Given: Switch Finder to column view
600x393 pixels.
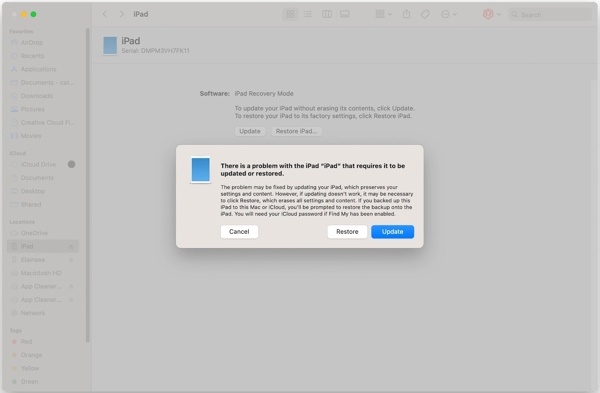Looking at the screenshot, I should point(327,14).
